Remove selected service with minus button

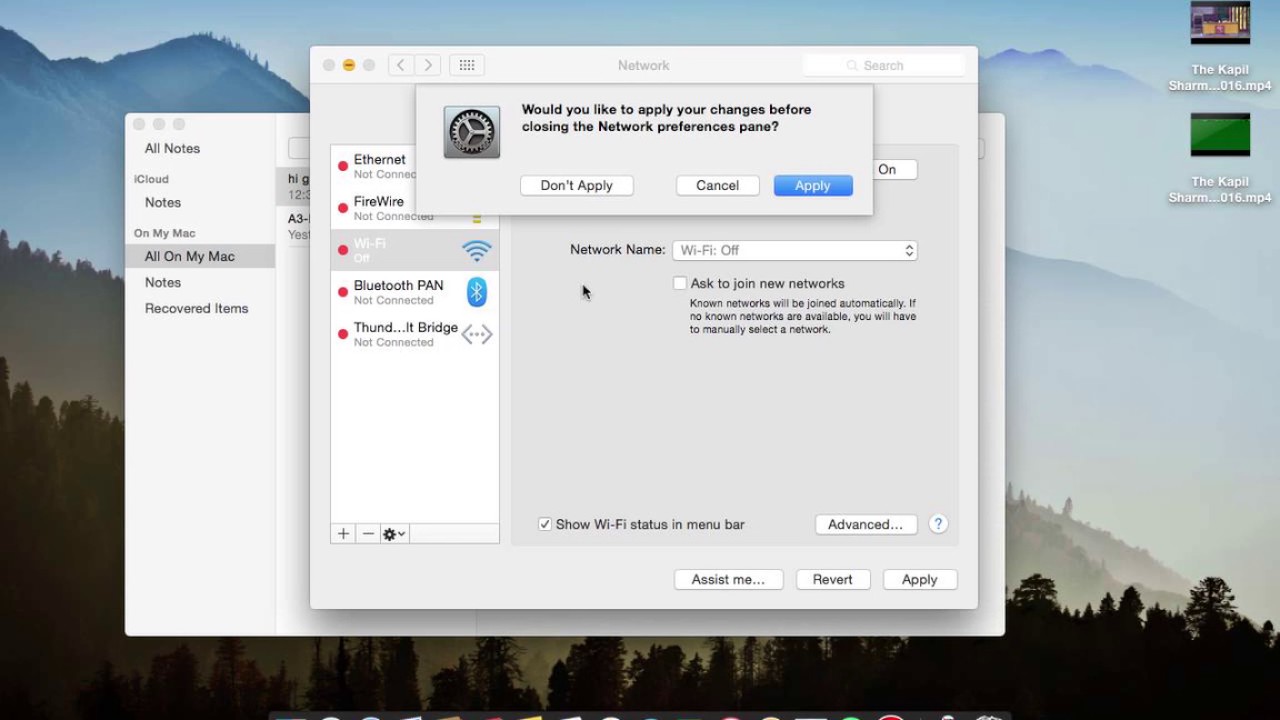pyautogui.click(x=368, y=534)
